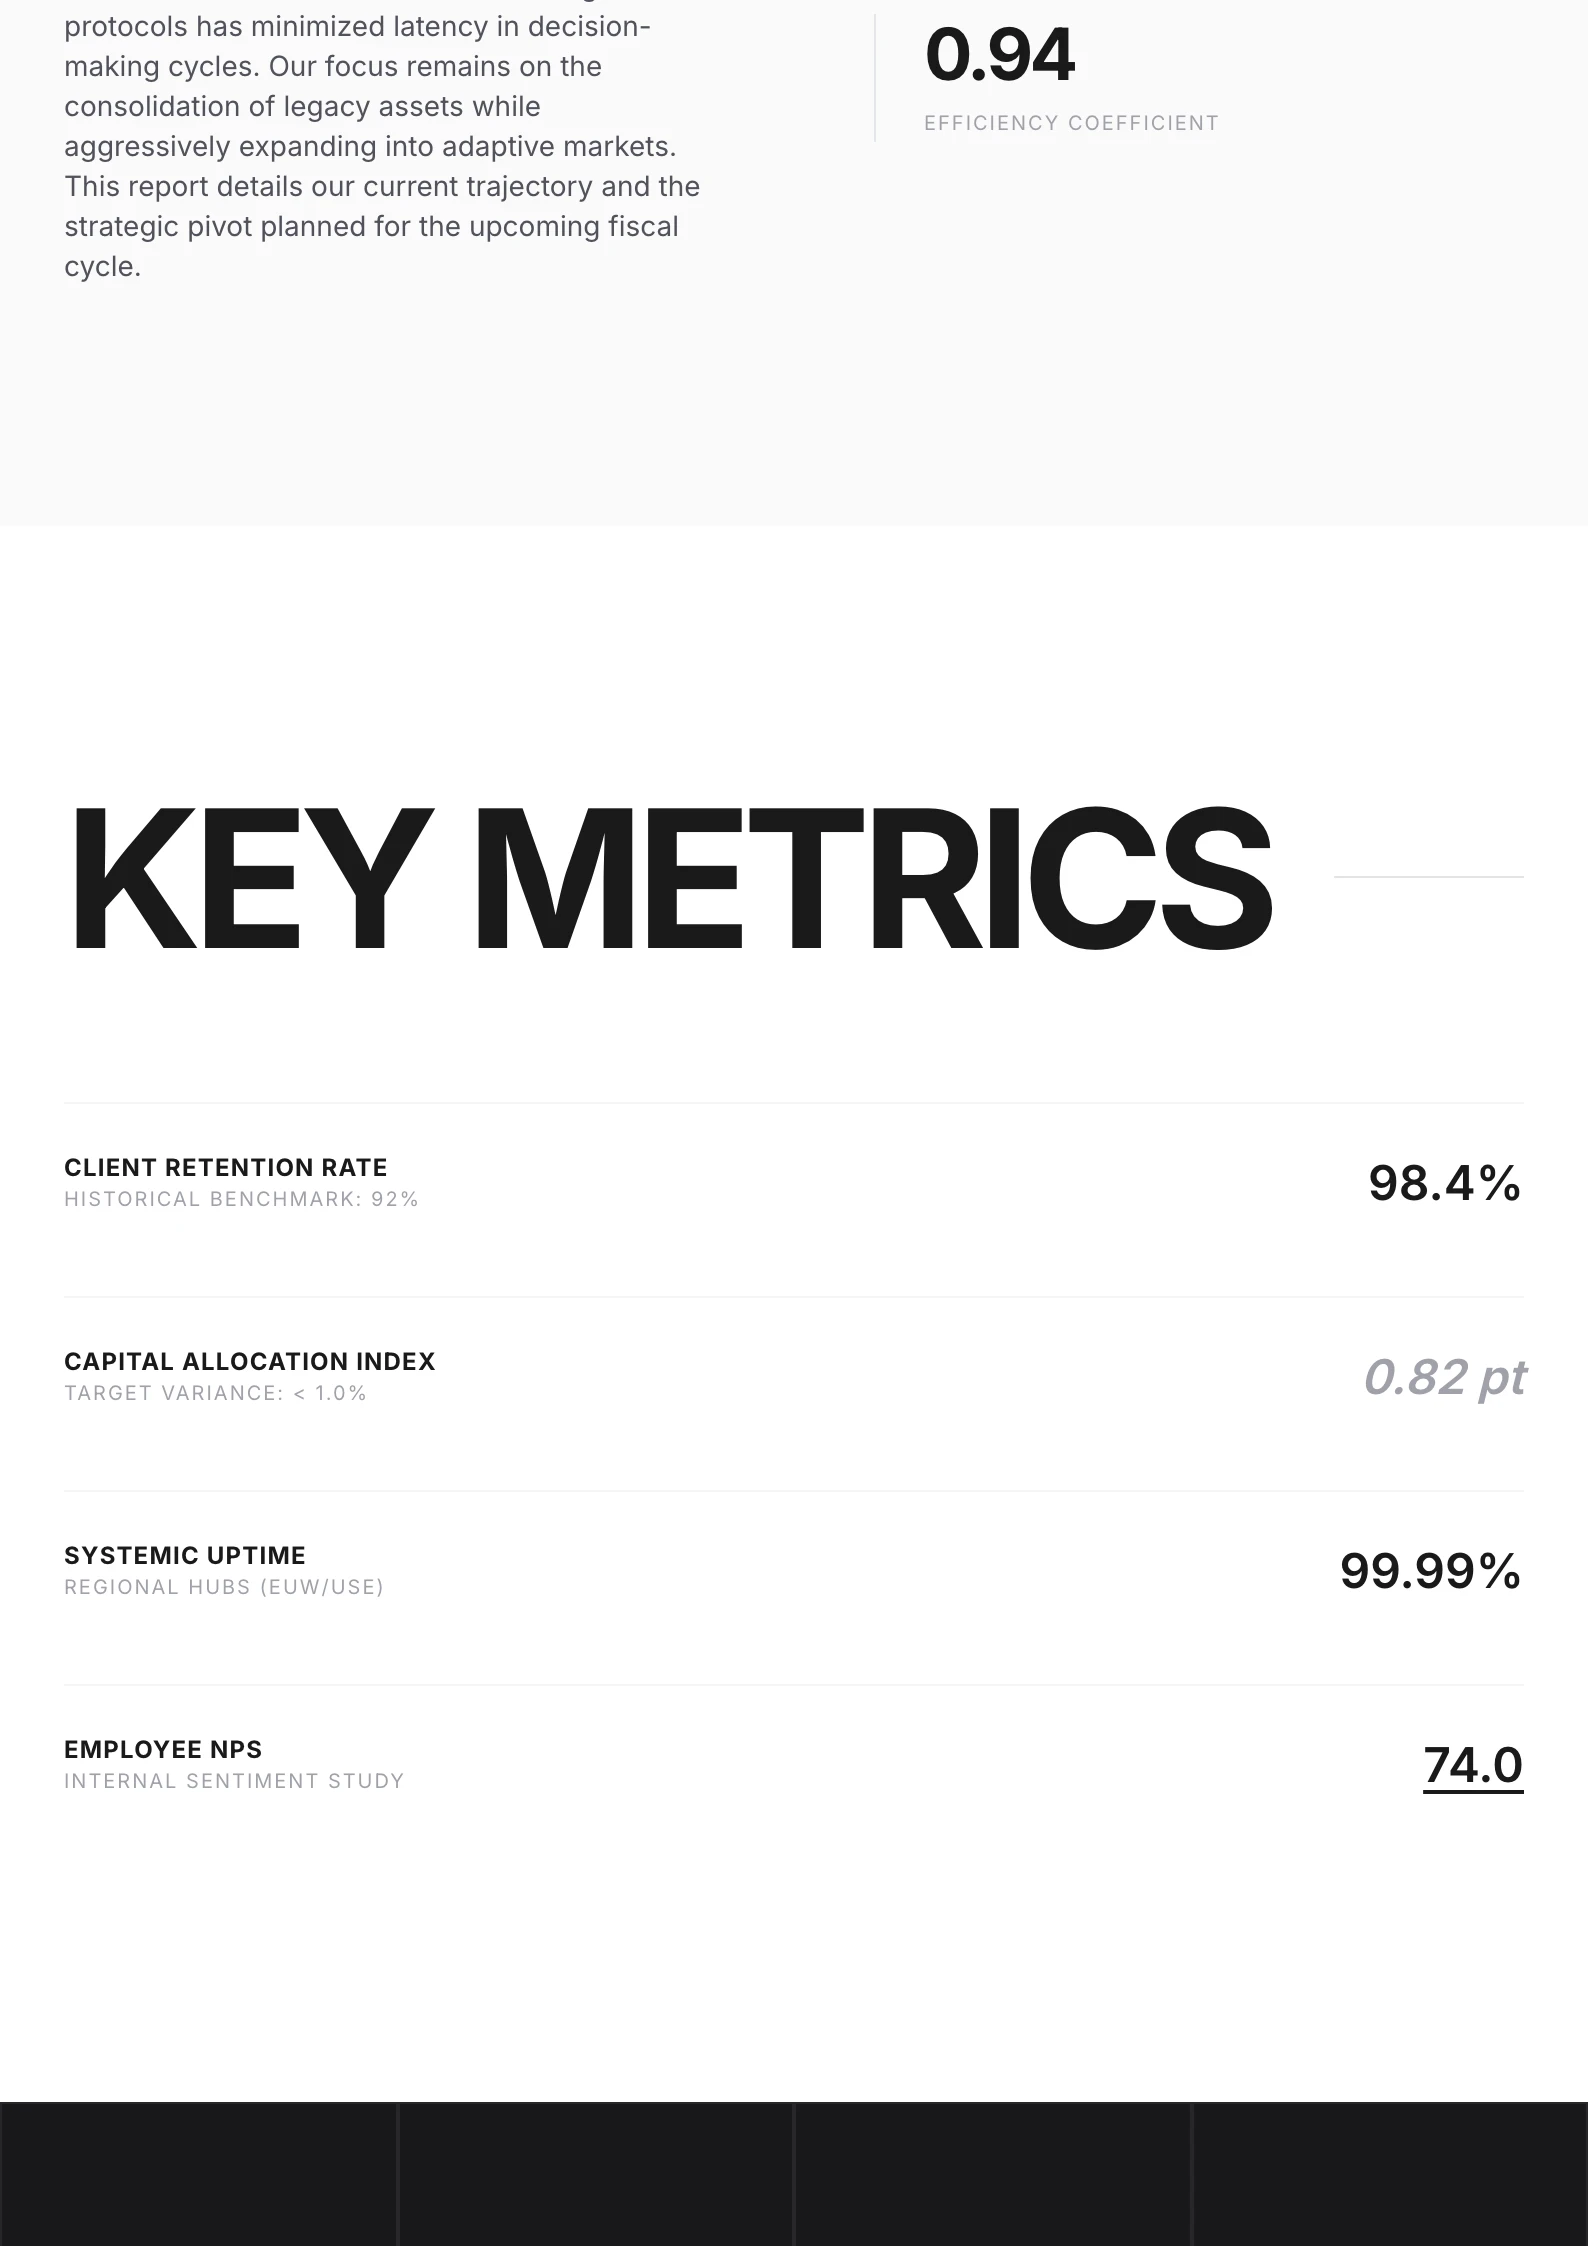1588x2246 pixels.
Task: Click the horizontal line beside KEY METRICS
Action: [1428, 877]
